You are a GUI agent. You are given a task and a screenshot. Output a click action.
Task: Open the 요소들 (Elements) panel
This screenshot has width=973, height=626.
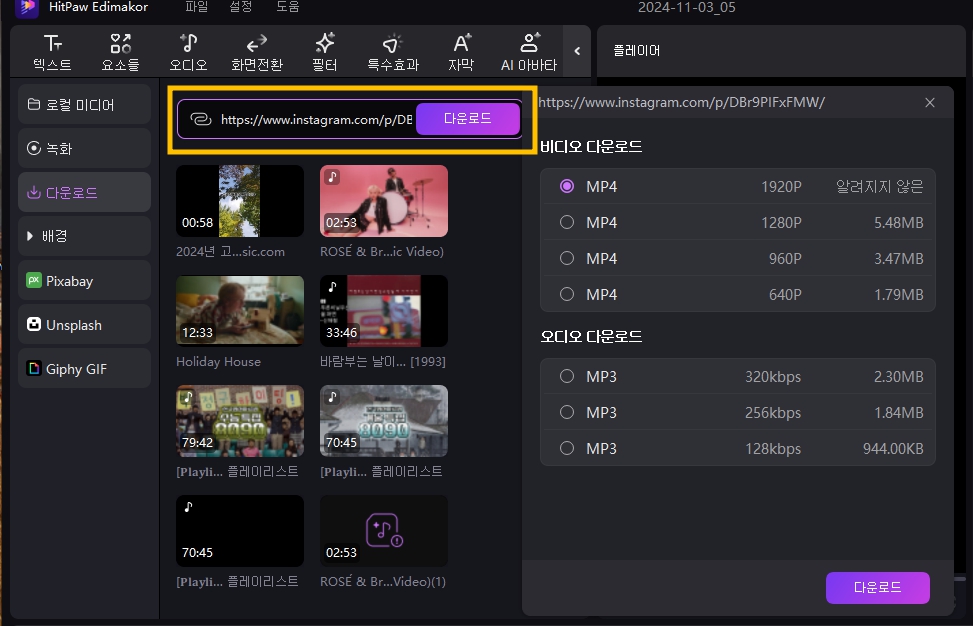120,53
